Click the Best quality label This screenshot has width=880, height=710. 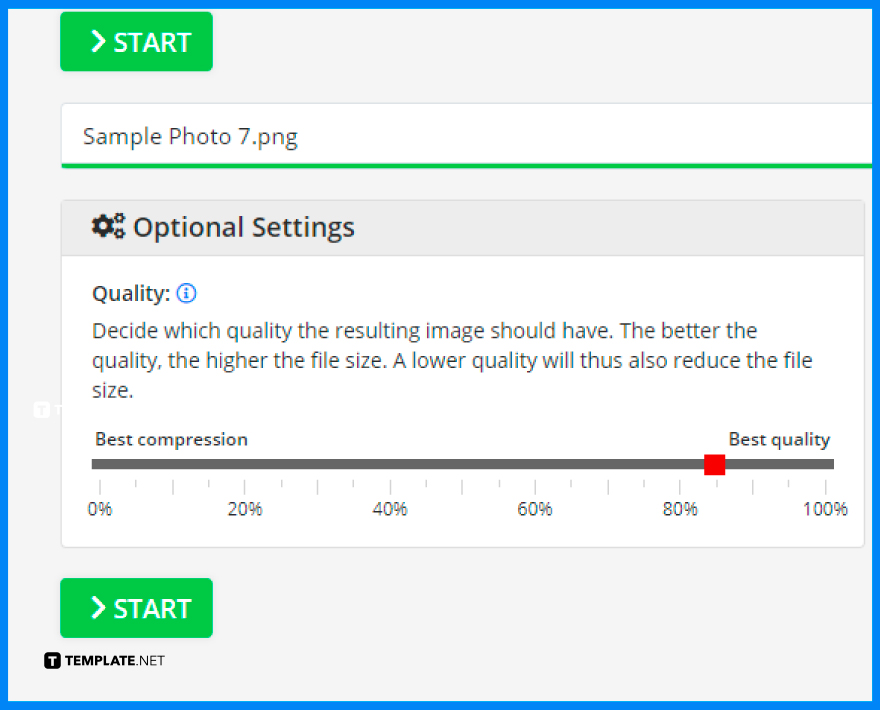pos(779,439)
